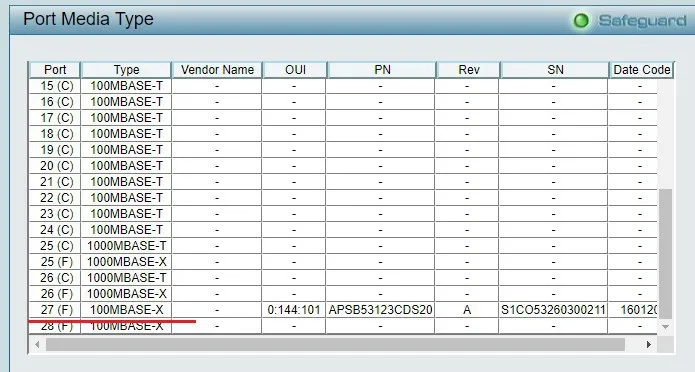Image resolution: width=695 pixels, height=372 pixels.
Task: Select port cell 15 (C)
Action: point(56,86)
